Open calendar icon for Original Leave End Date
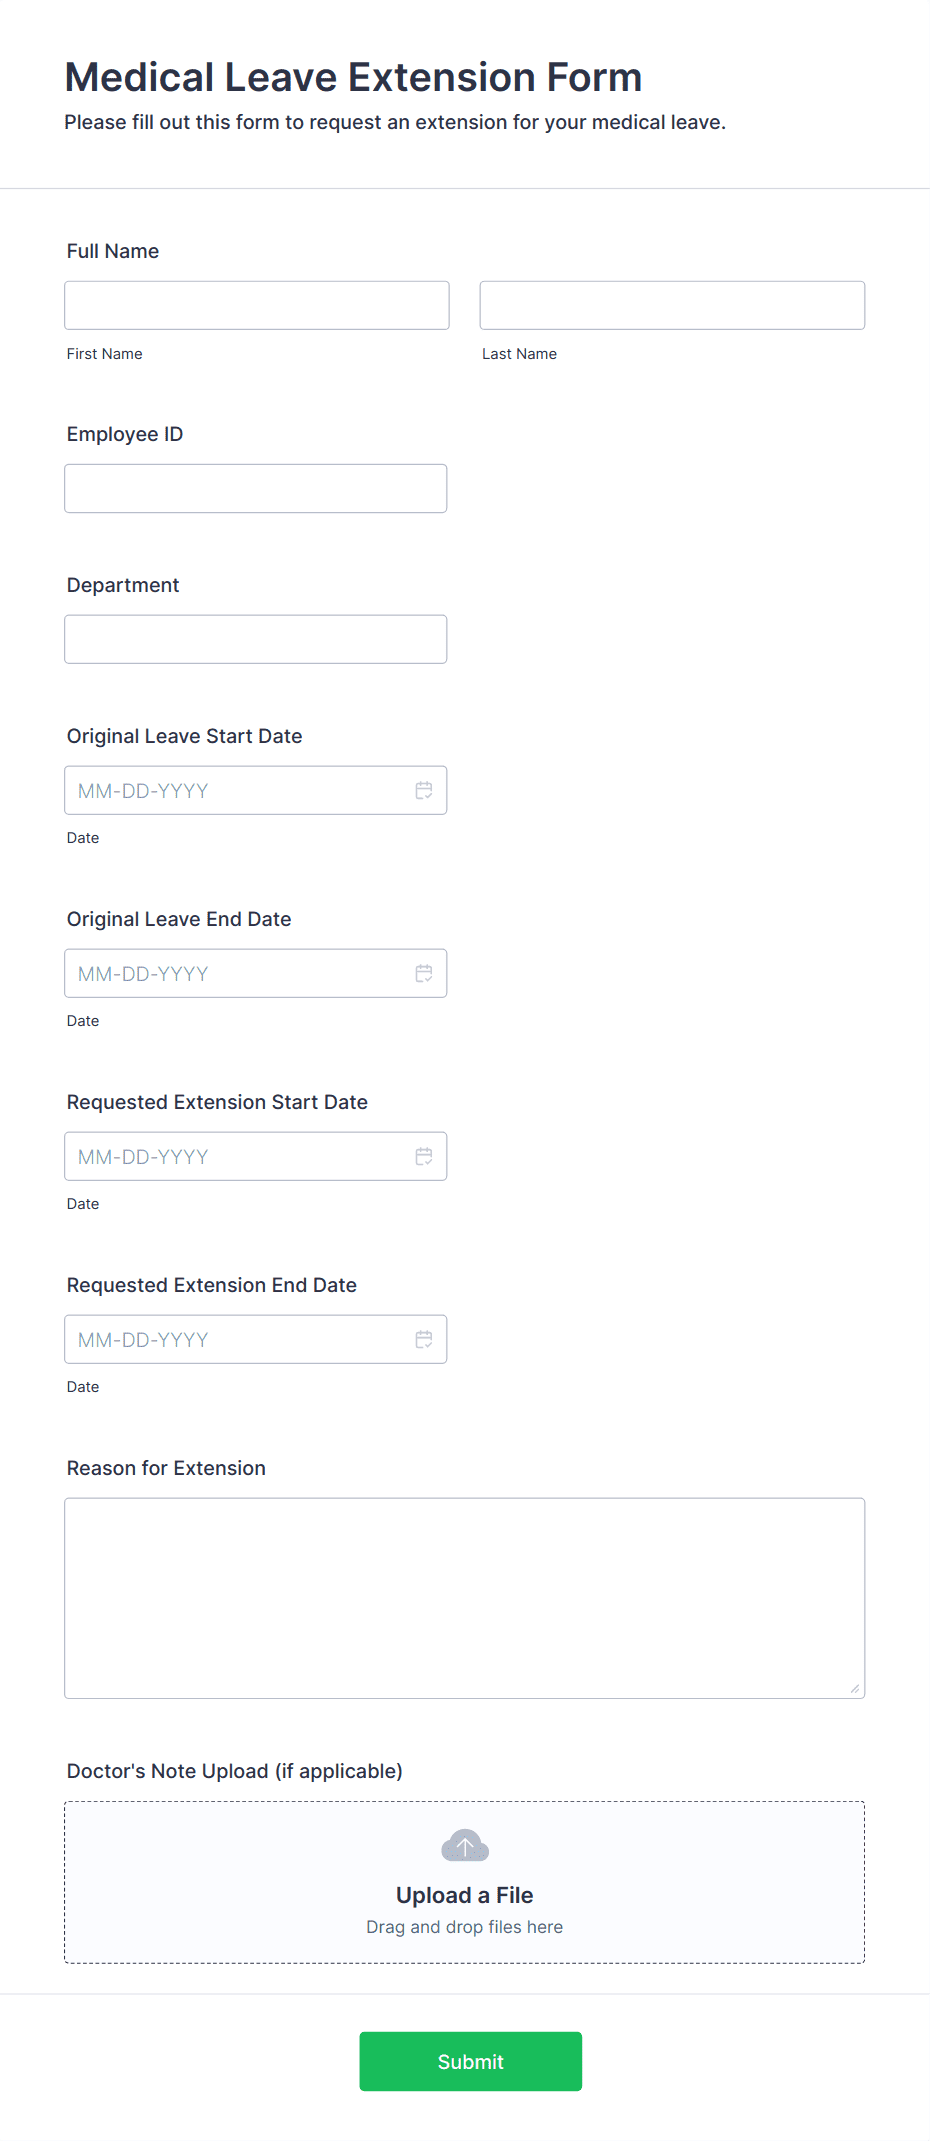Image resolution: width=930 pixels, height=2141 pixels. click(424, 974)
